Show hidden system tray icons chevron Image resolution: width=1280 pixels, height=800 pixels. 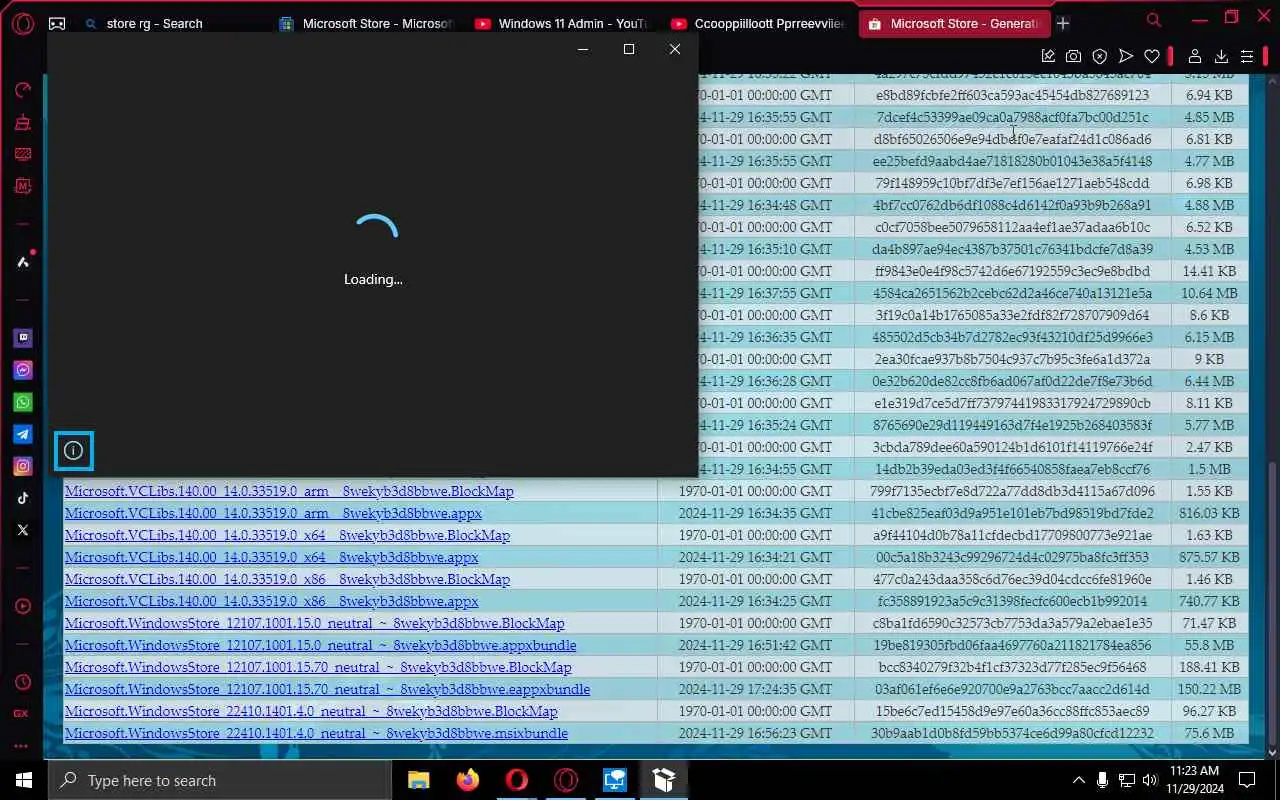click(x=1079, y=780)
